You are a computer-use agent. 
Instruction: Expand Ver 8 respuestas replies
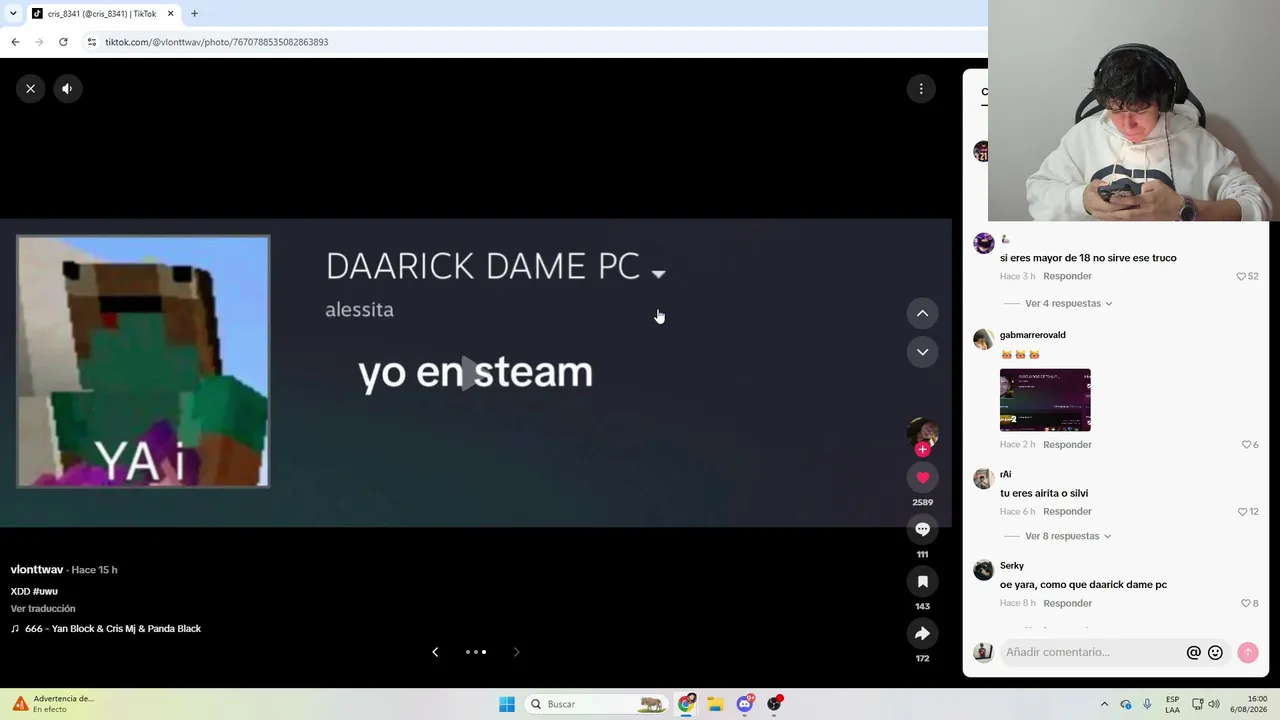pyautogui.click(x=1069, y=537)
